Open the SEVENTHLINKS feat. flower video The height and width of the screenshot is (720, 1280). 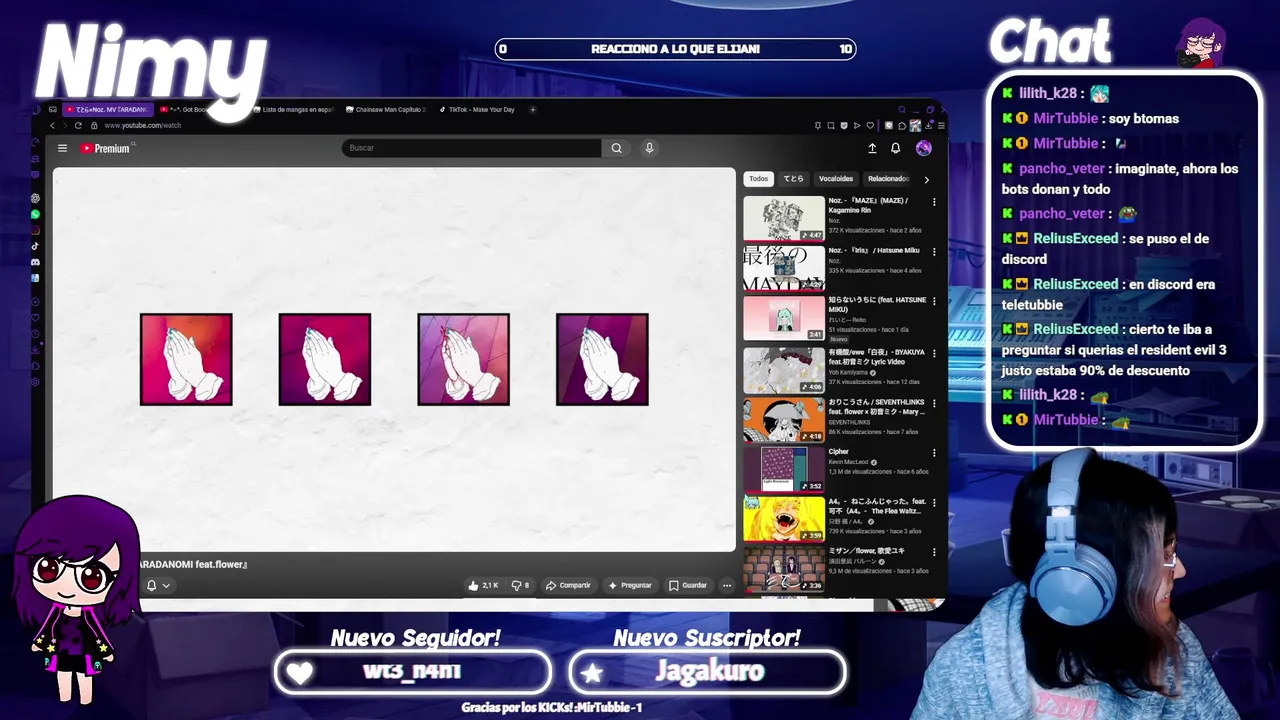[784, 420]
